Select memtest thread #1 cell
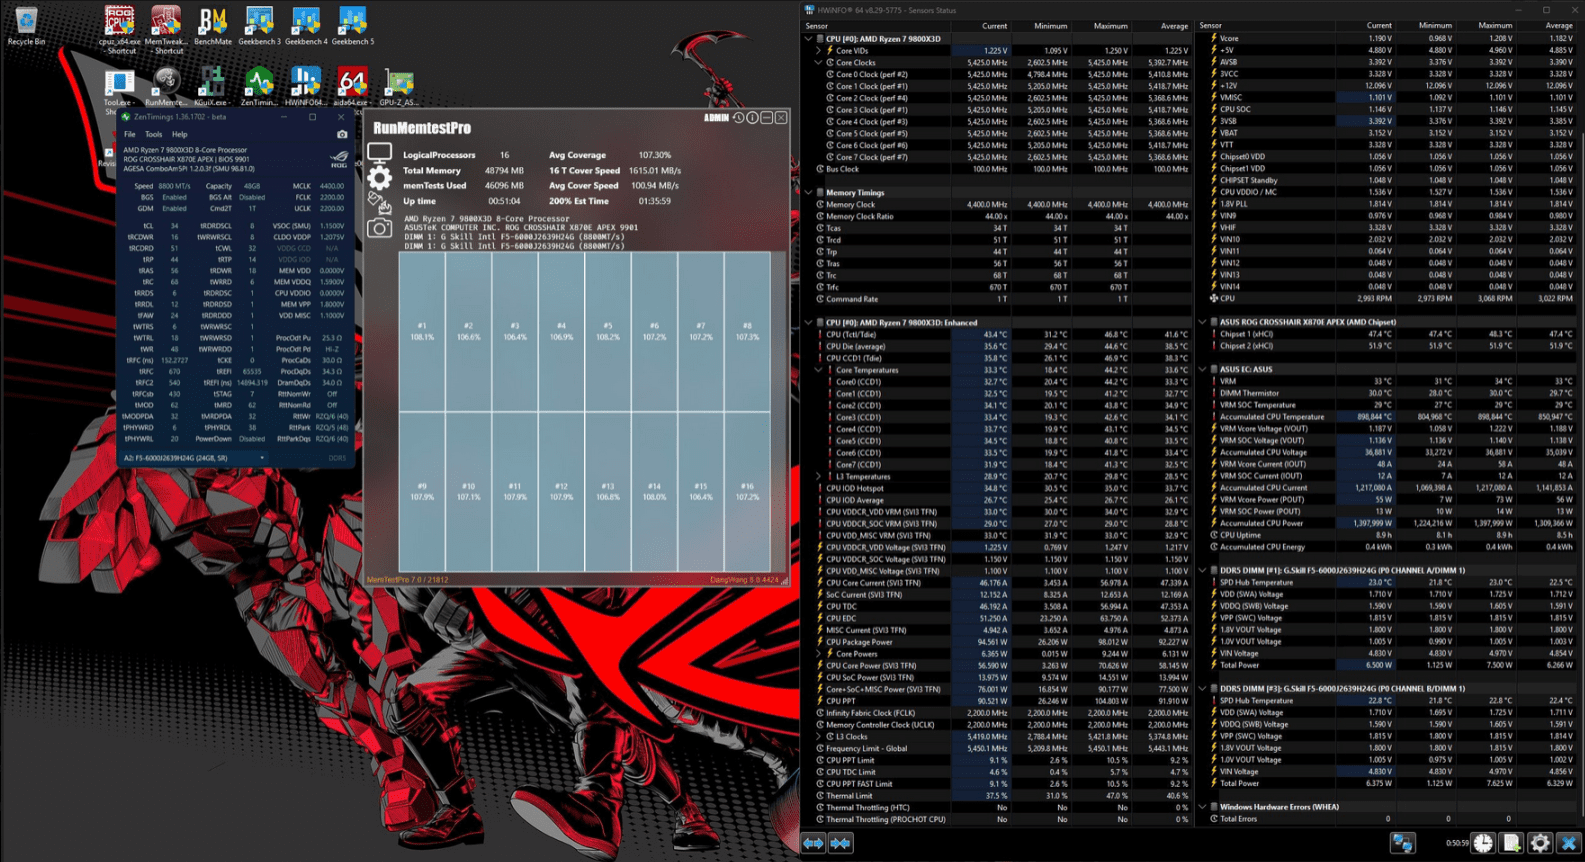The height and width of the screenshot is (862, 1585). (422, 332)
